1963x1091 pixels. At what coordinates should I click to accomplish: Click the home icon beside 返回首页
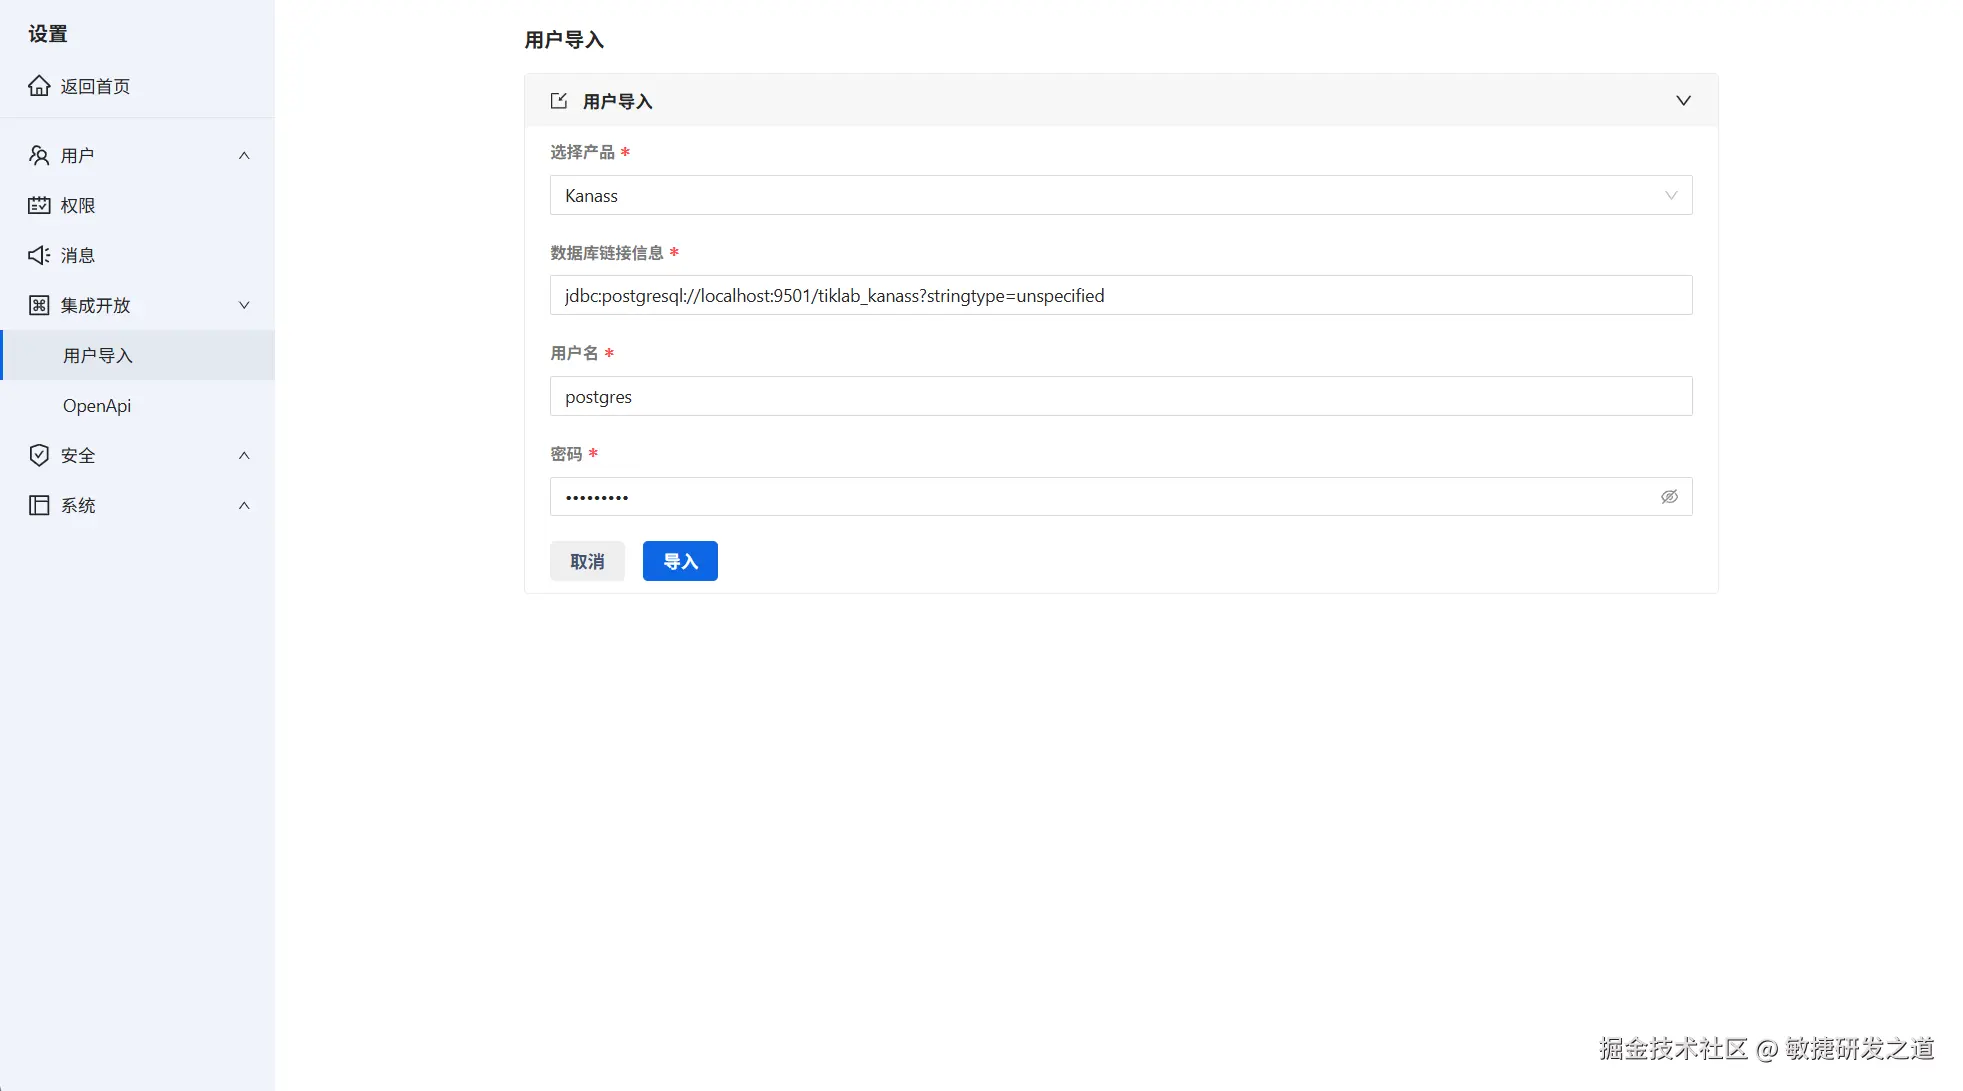(x=39, y=86)
